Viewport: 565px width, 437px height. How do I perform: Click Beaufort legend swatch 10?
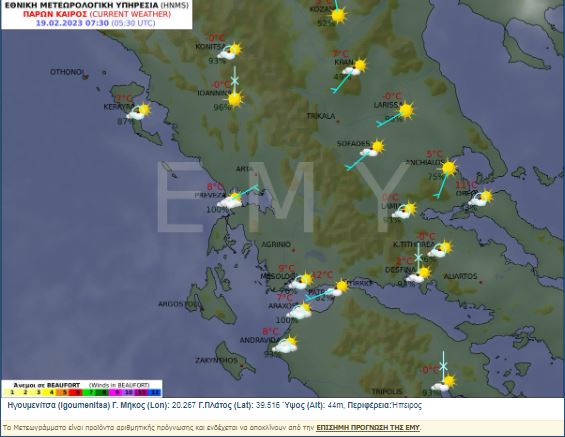[x=129, y=392]
